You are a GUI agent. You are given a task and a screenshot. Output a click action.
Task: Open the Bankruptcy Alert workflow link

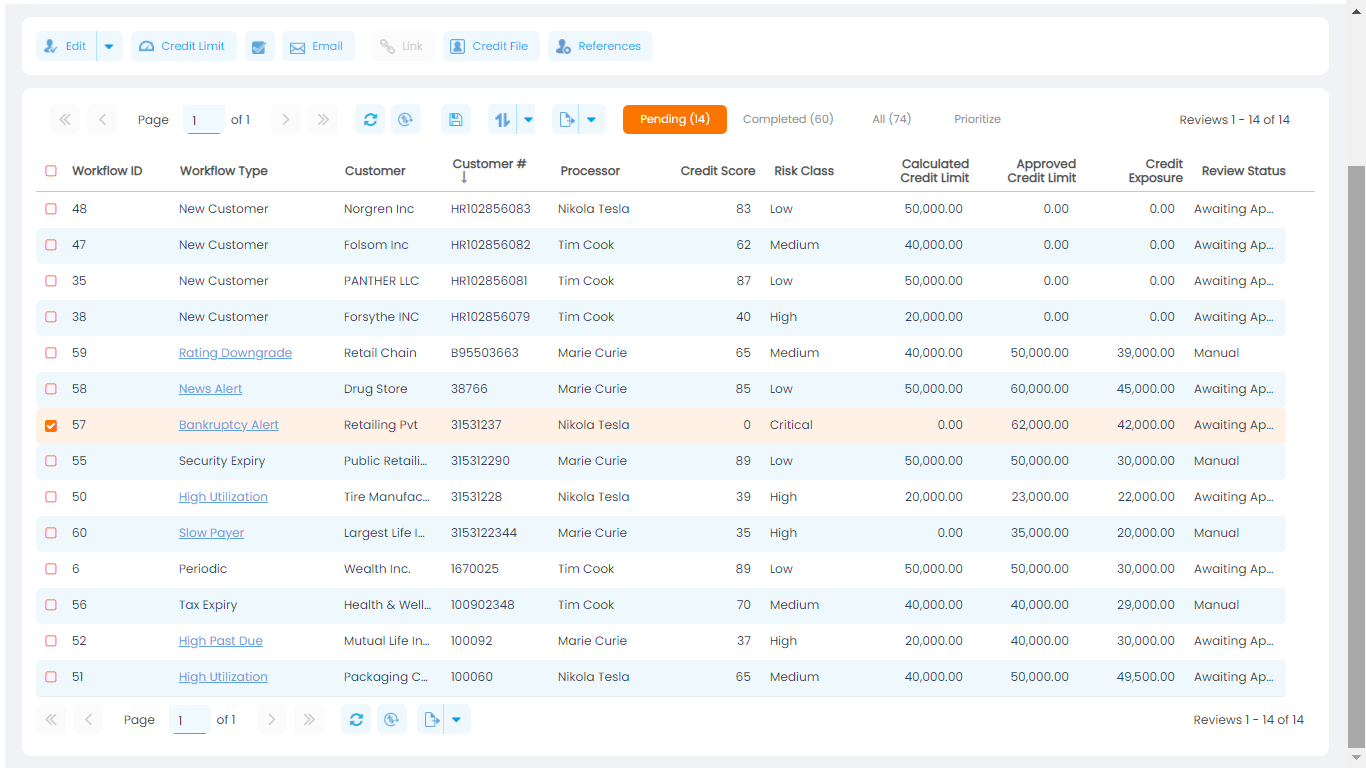228,425
